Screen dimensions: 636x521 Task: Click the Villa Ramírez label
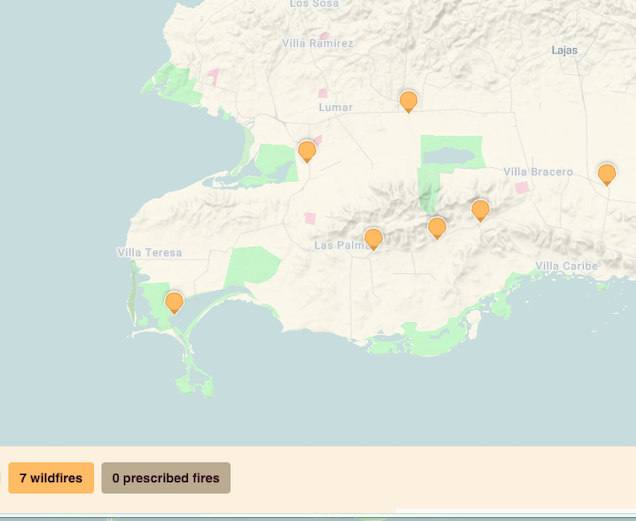tap(318, 43)
